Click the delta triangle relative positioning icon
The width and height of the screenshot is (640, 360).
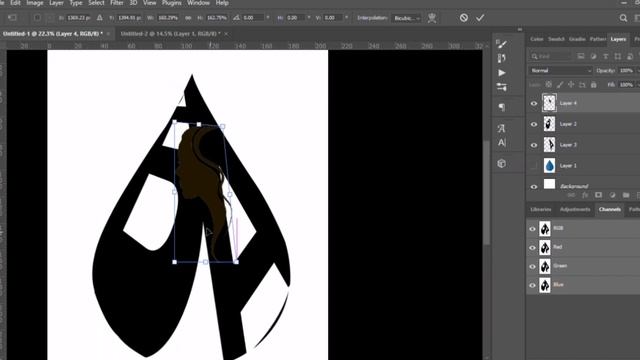pos(100,18)
